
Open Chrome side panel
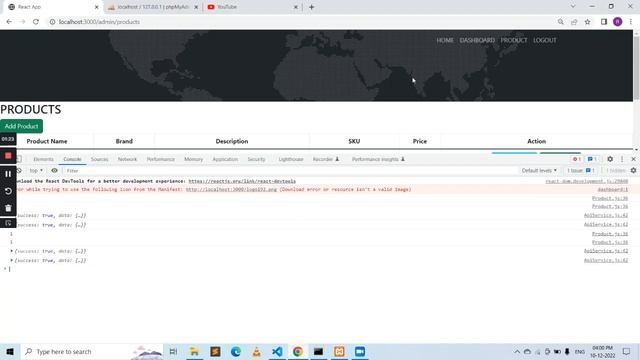pyautogui.click(x=604, y=22)
